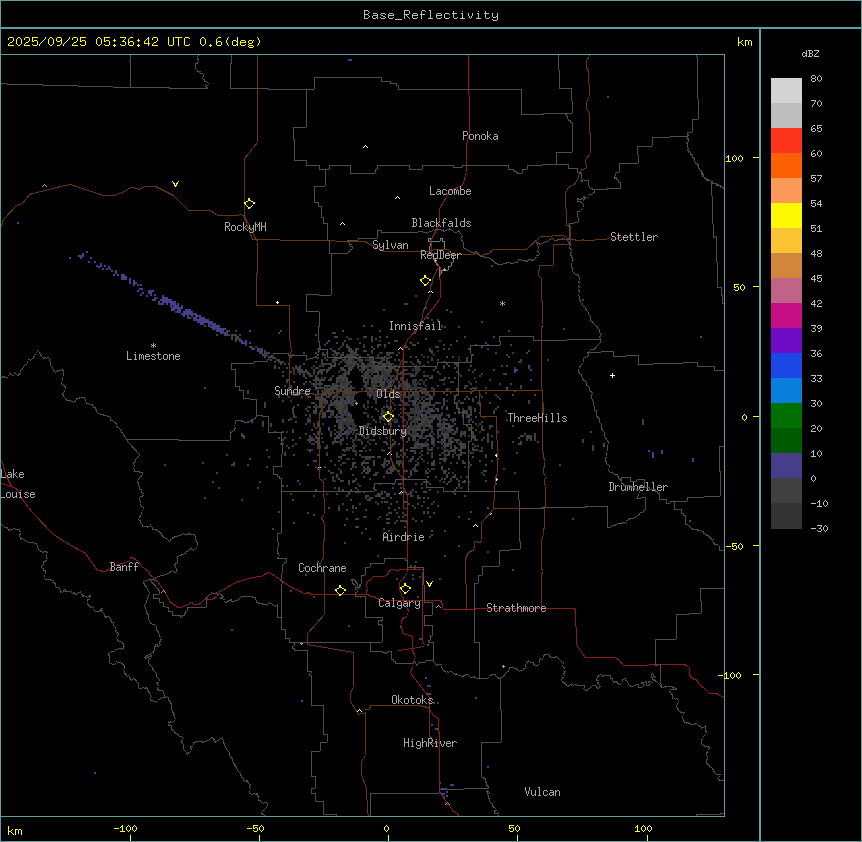This screenshot has height=842, width=862.
Task: Click the Ponoka city label
Action: tap(480, 136)
